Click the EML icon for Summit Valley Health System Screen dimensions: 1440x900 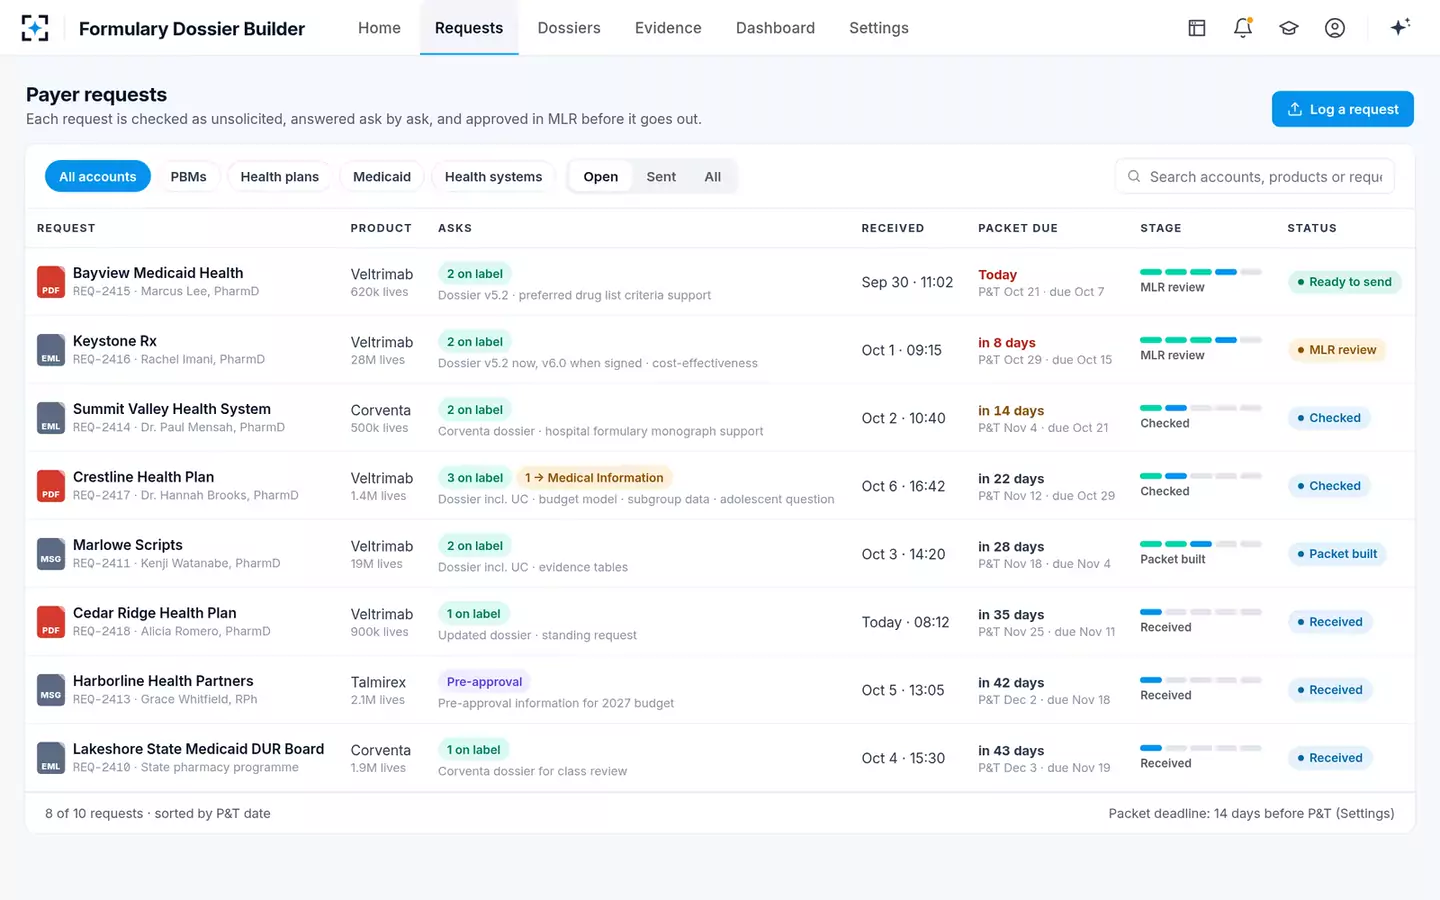click(x=51, y=418)
